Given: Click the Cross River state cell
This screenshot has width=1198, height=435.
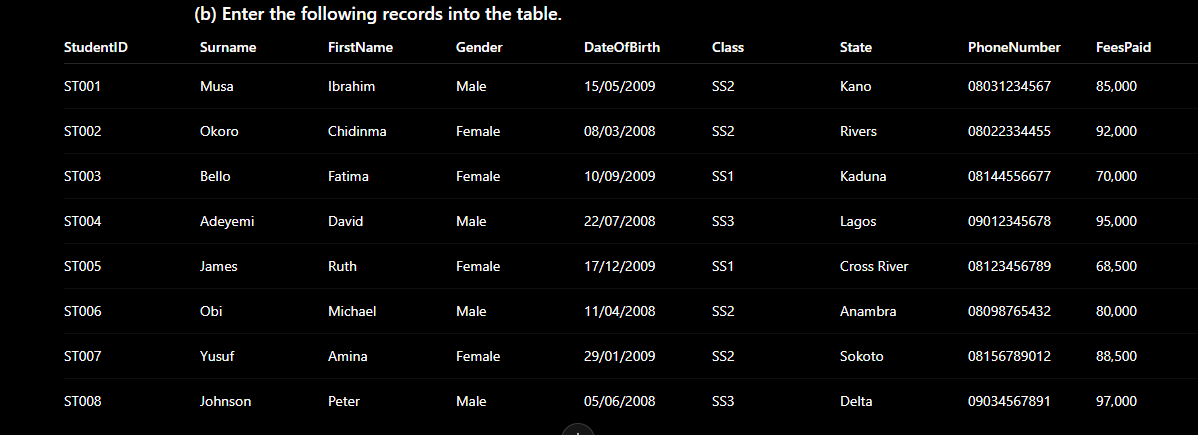Looking at the screenshot, I should pyautogui.click(x=874, y=267).
